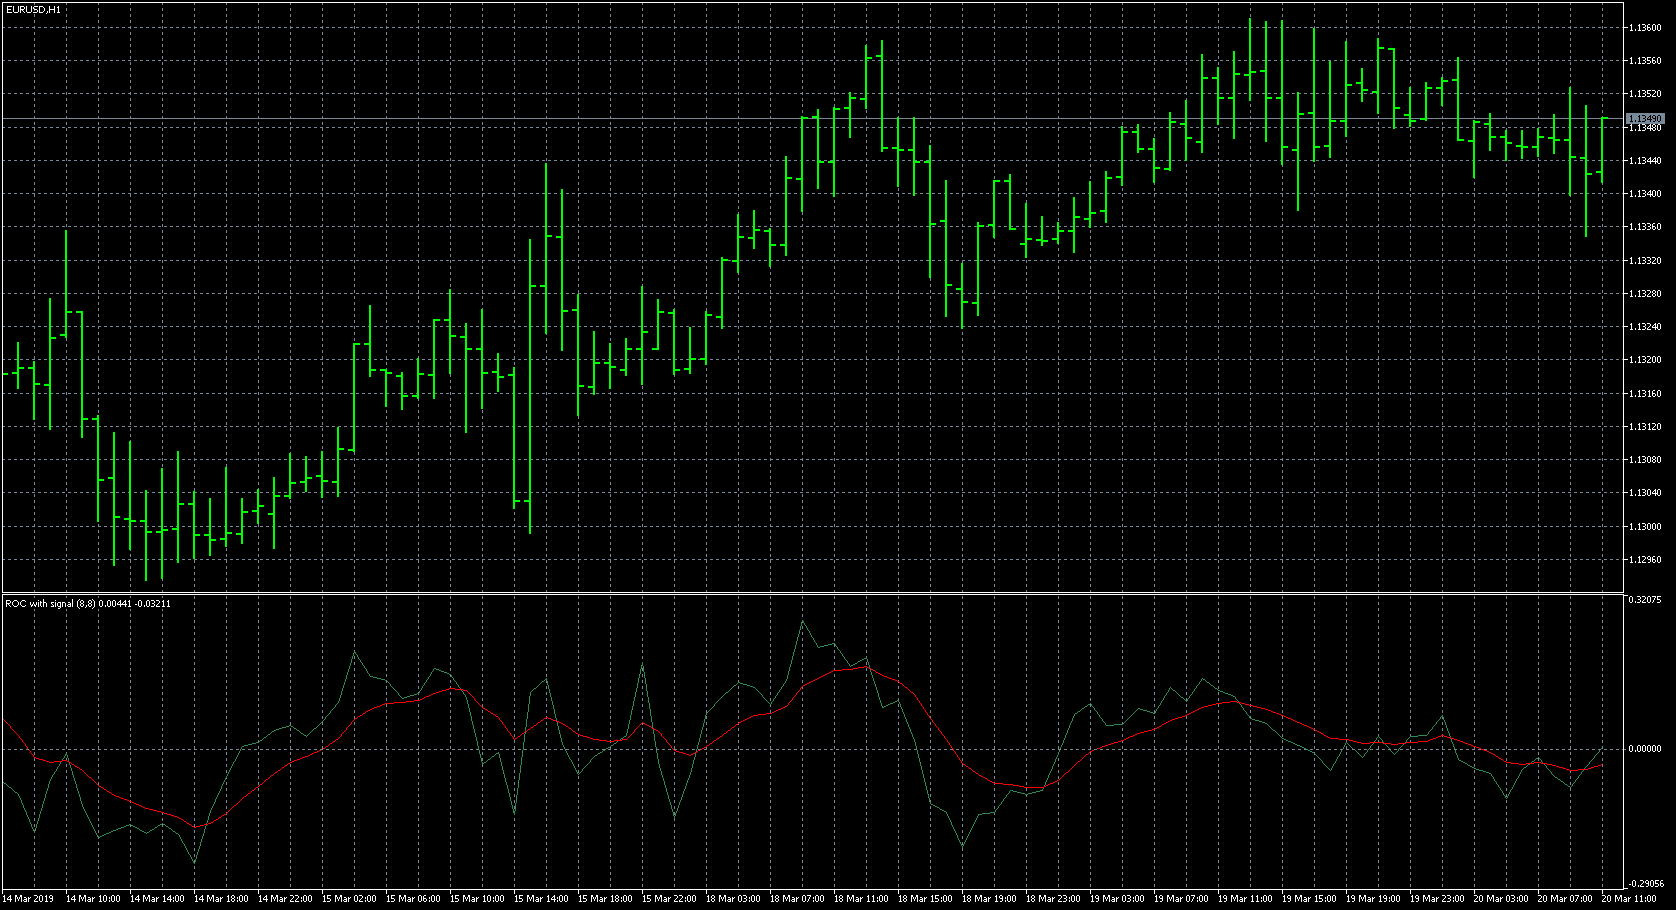
Task: Click the 20 Mar 11:00 time label
Action: (1629, 899)
